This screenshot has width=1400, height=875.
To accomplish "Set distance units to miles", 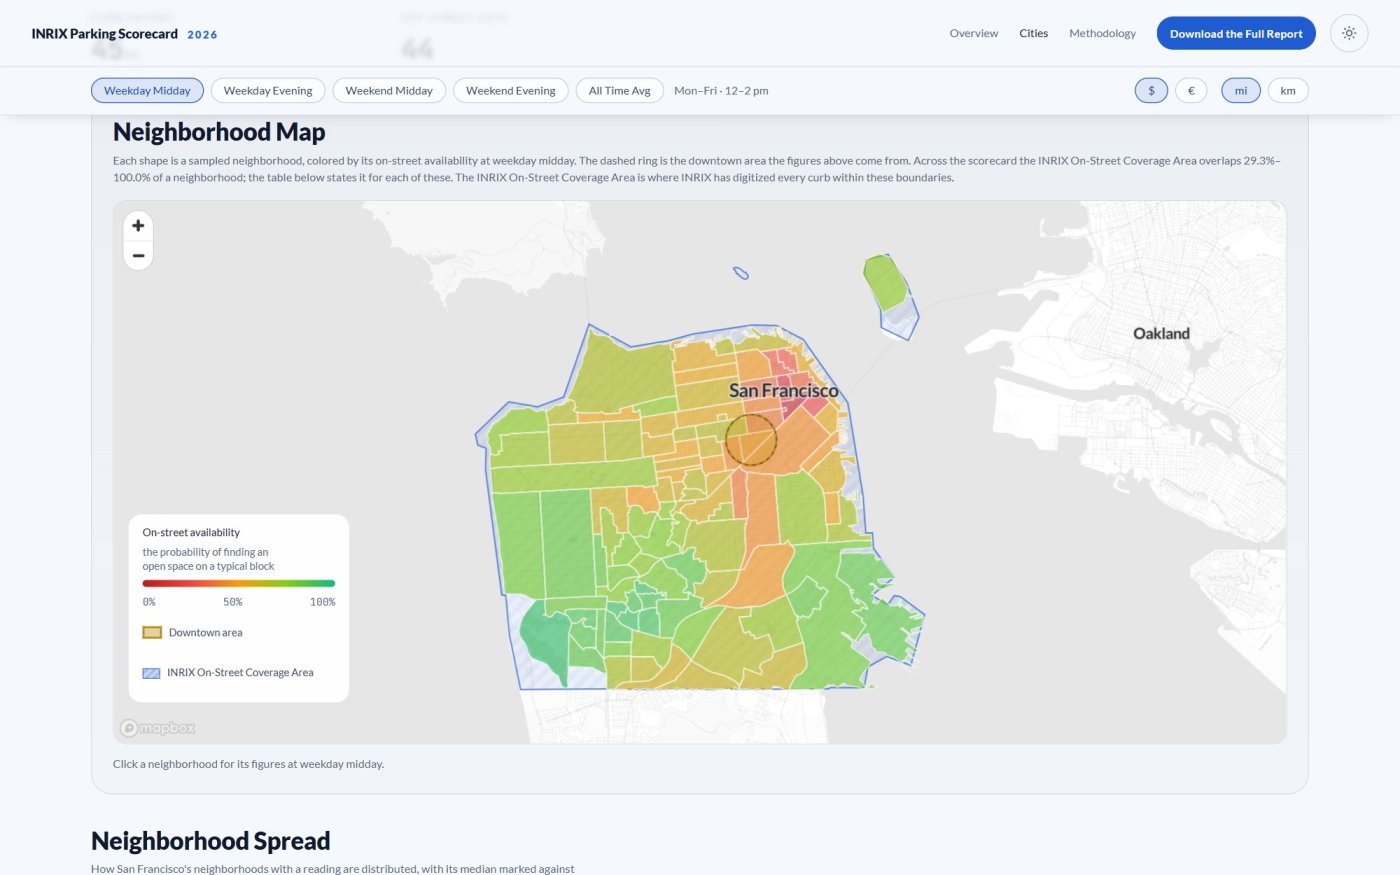I will (x=1241, y=90).
